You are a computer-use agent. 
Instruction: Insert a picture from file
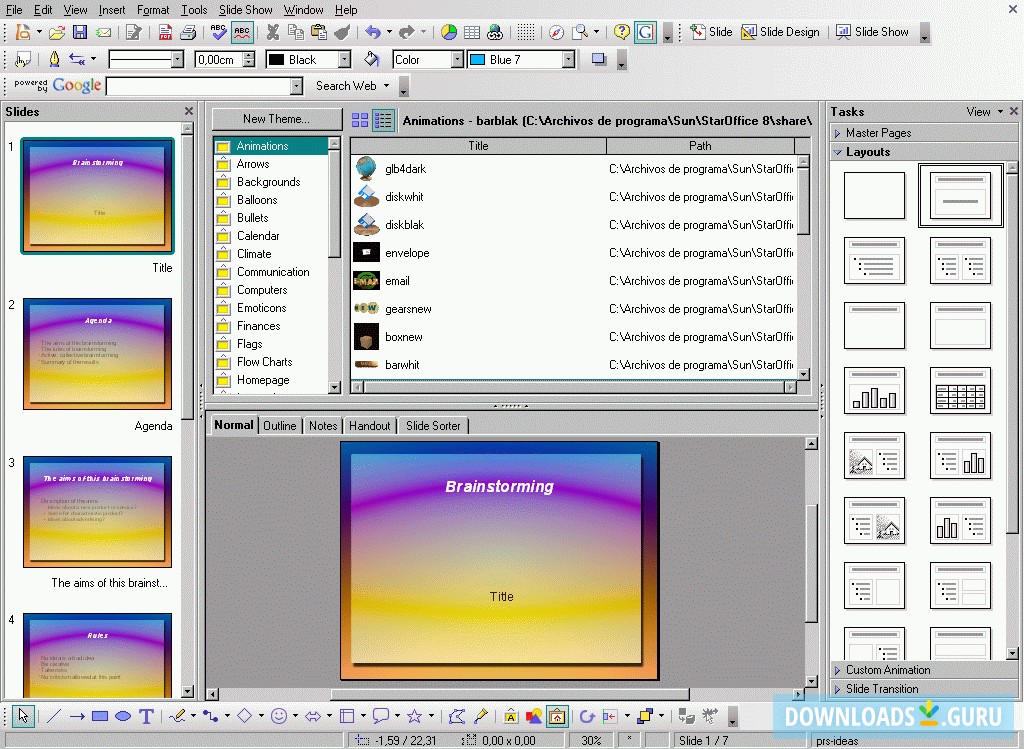click(535, 716)
